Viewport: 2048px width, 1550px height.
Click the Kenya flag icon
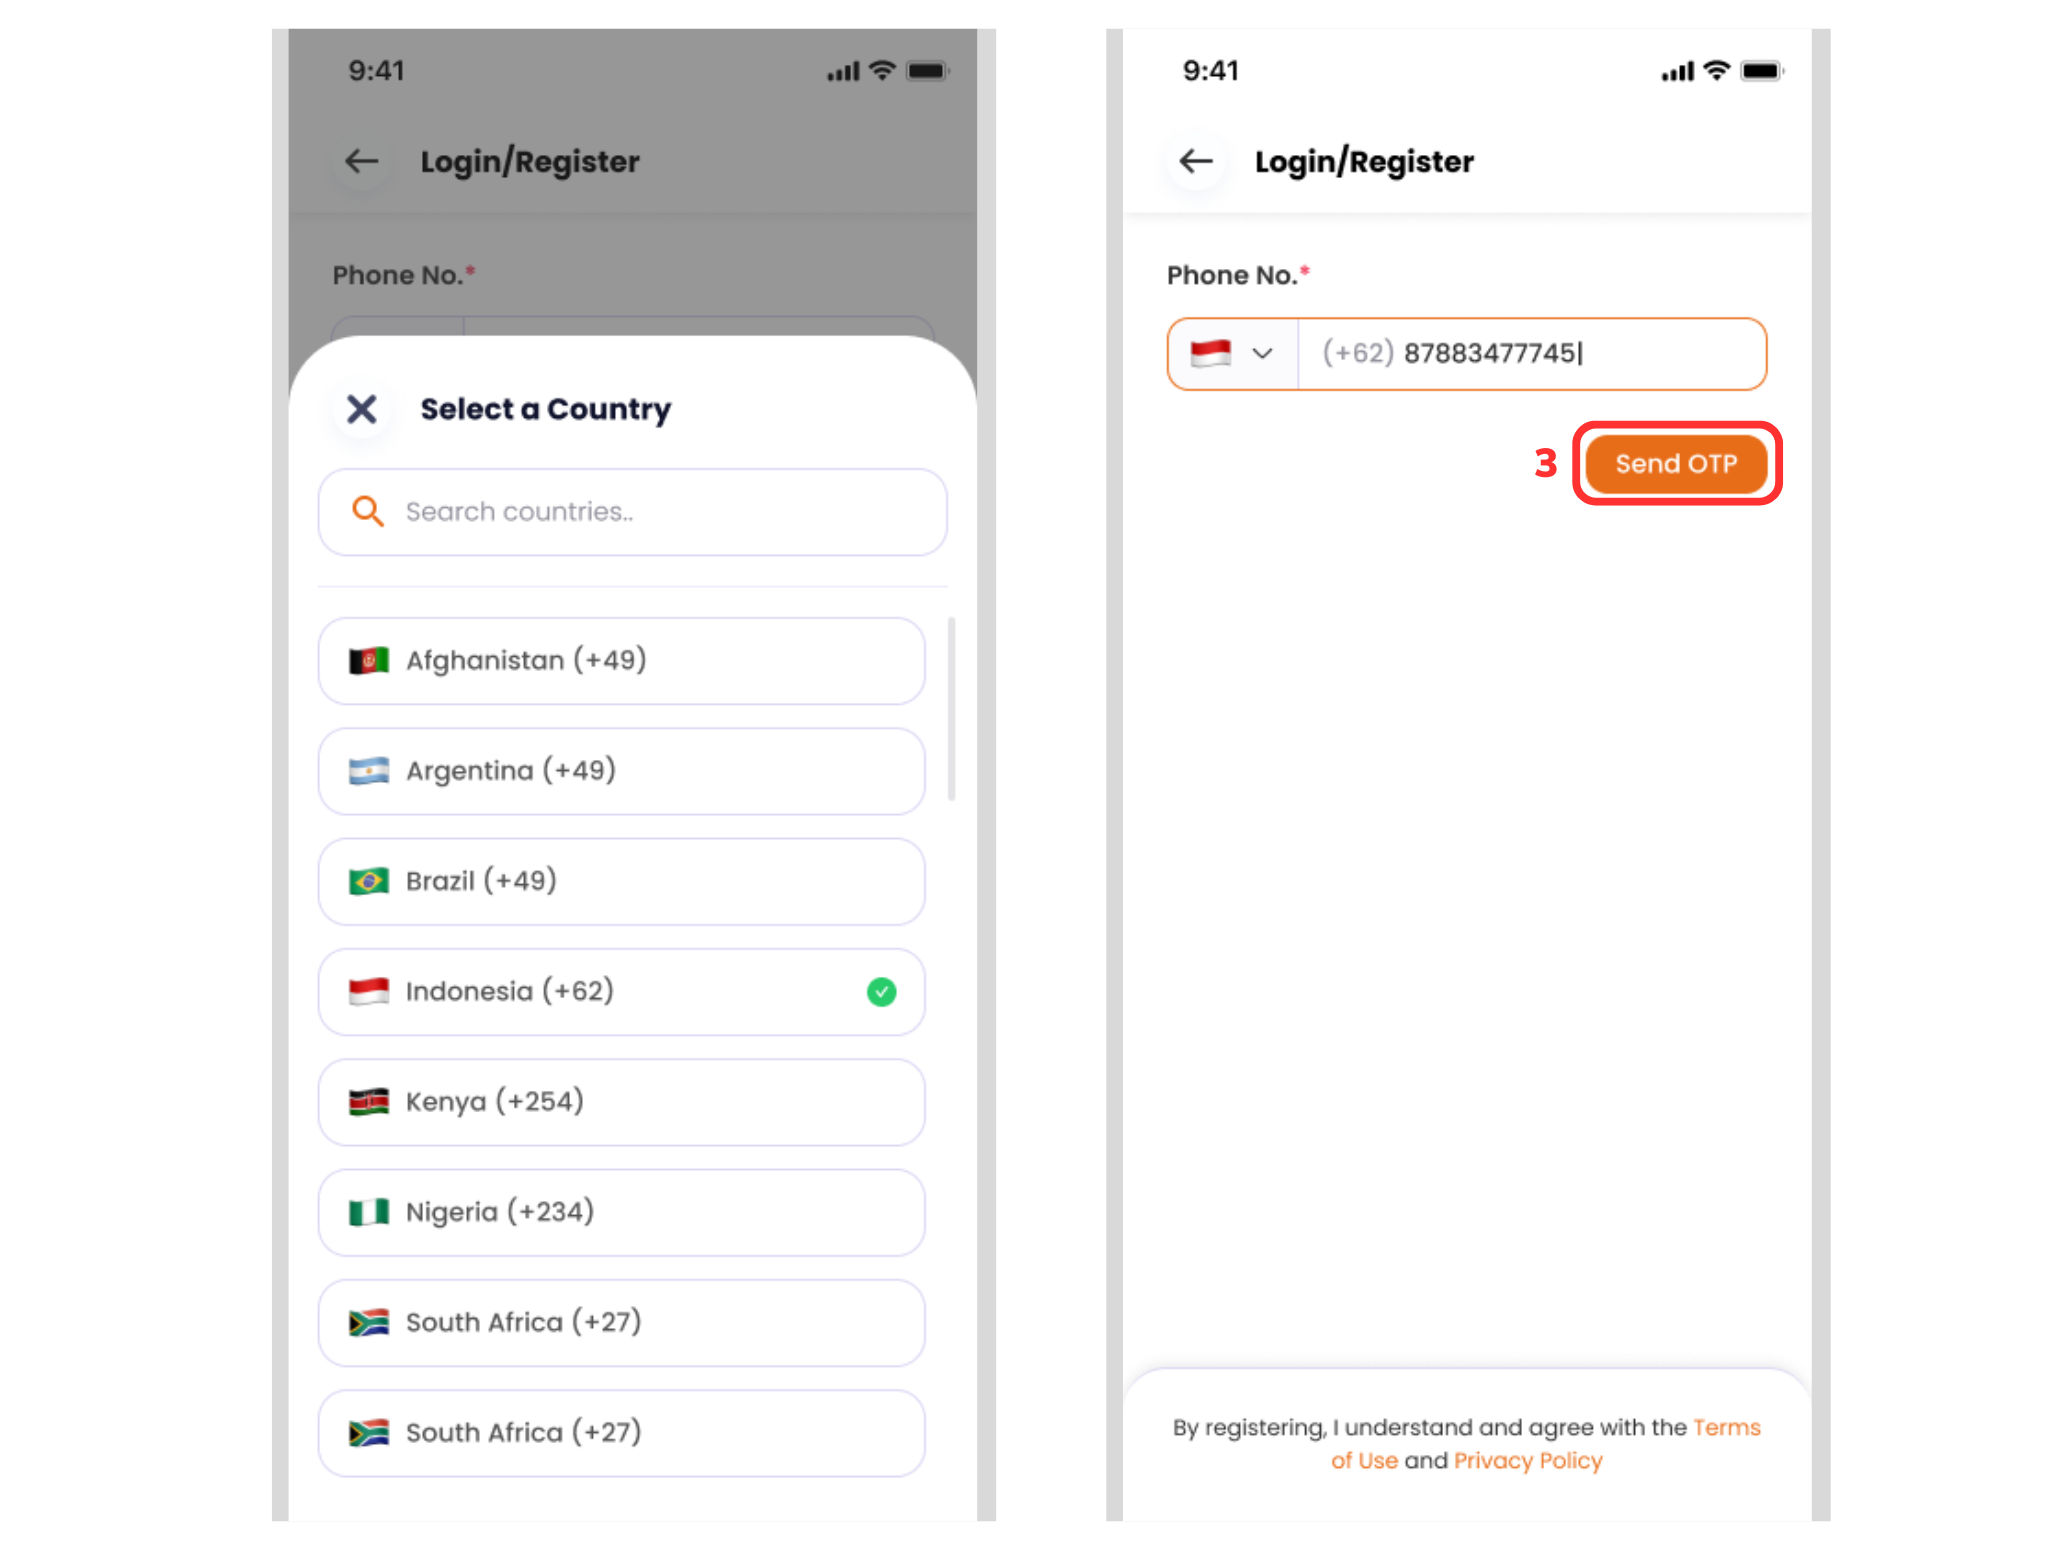click(x=368, y=1102)
